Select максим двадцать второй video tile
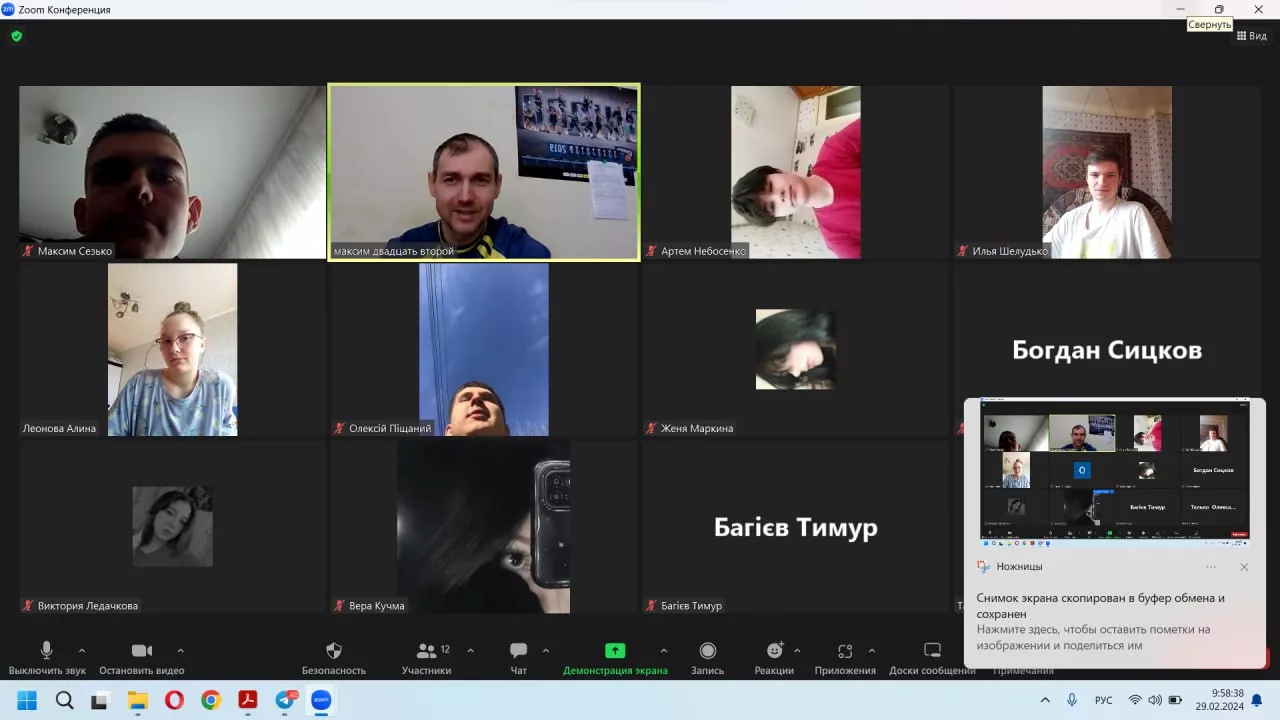 point(484,172)
